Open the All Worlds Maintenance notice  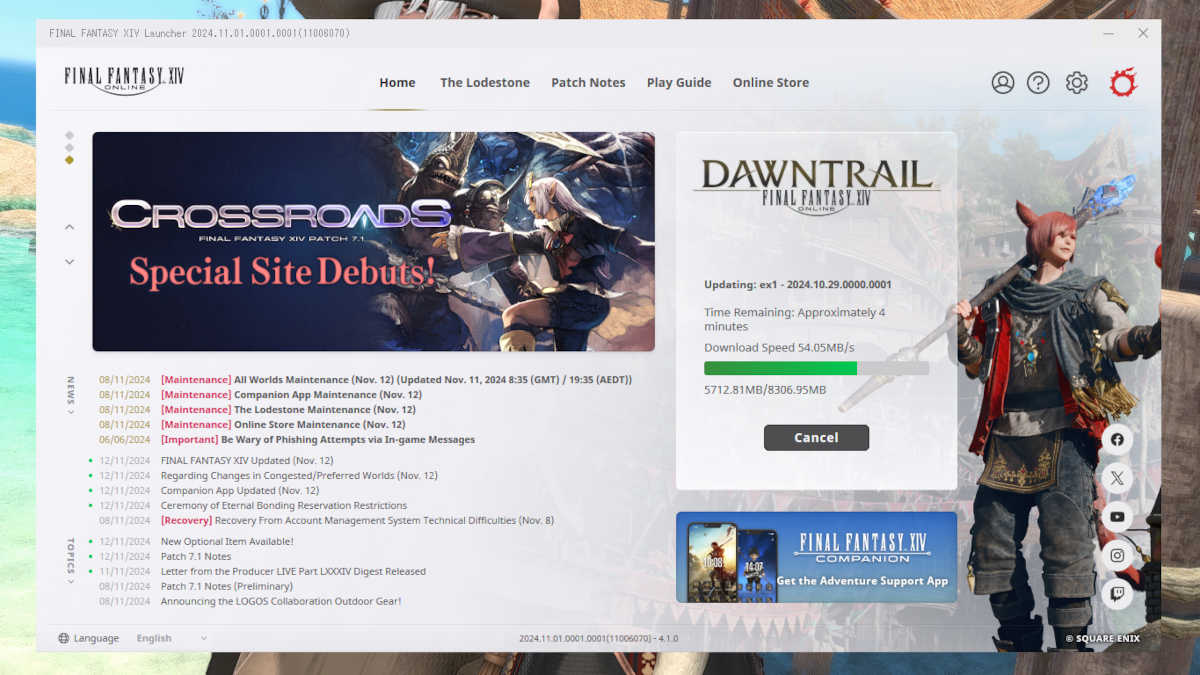(300, 379)
